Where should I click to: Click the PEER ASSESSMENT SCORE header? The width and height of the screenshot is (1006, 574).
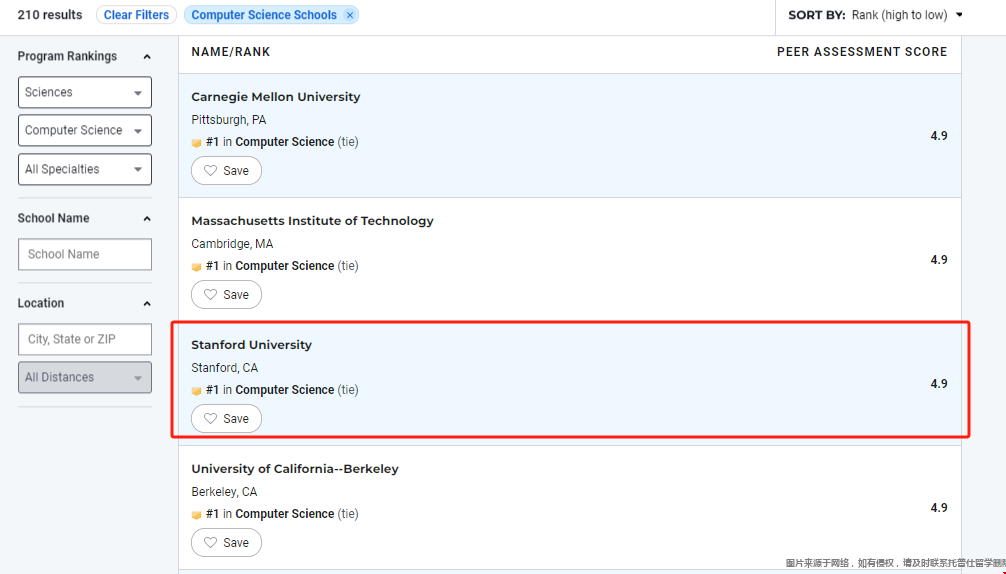point(862,52)
